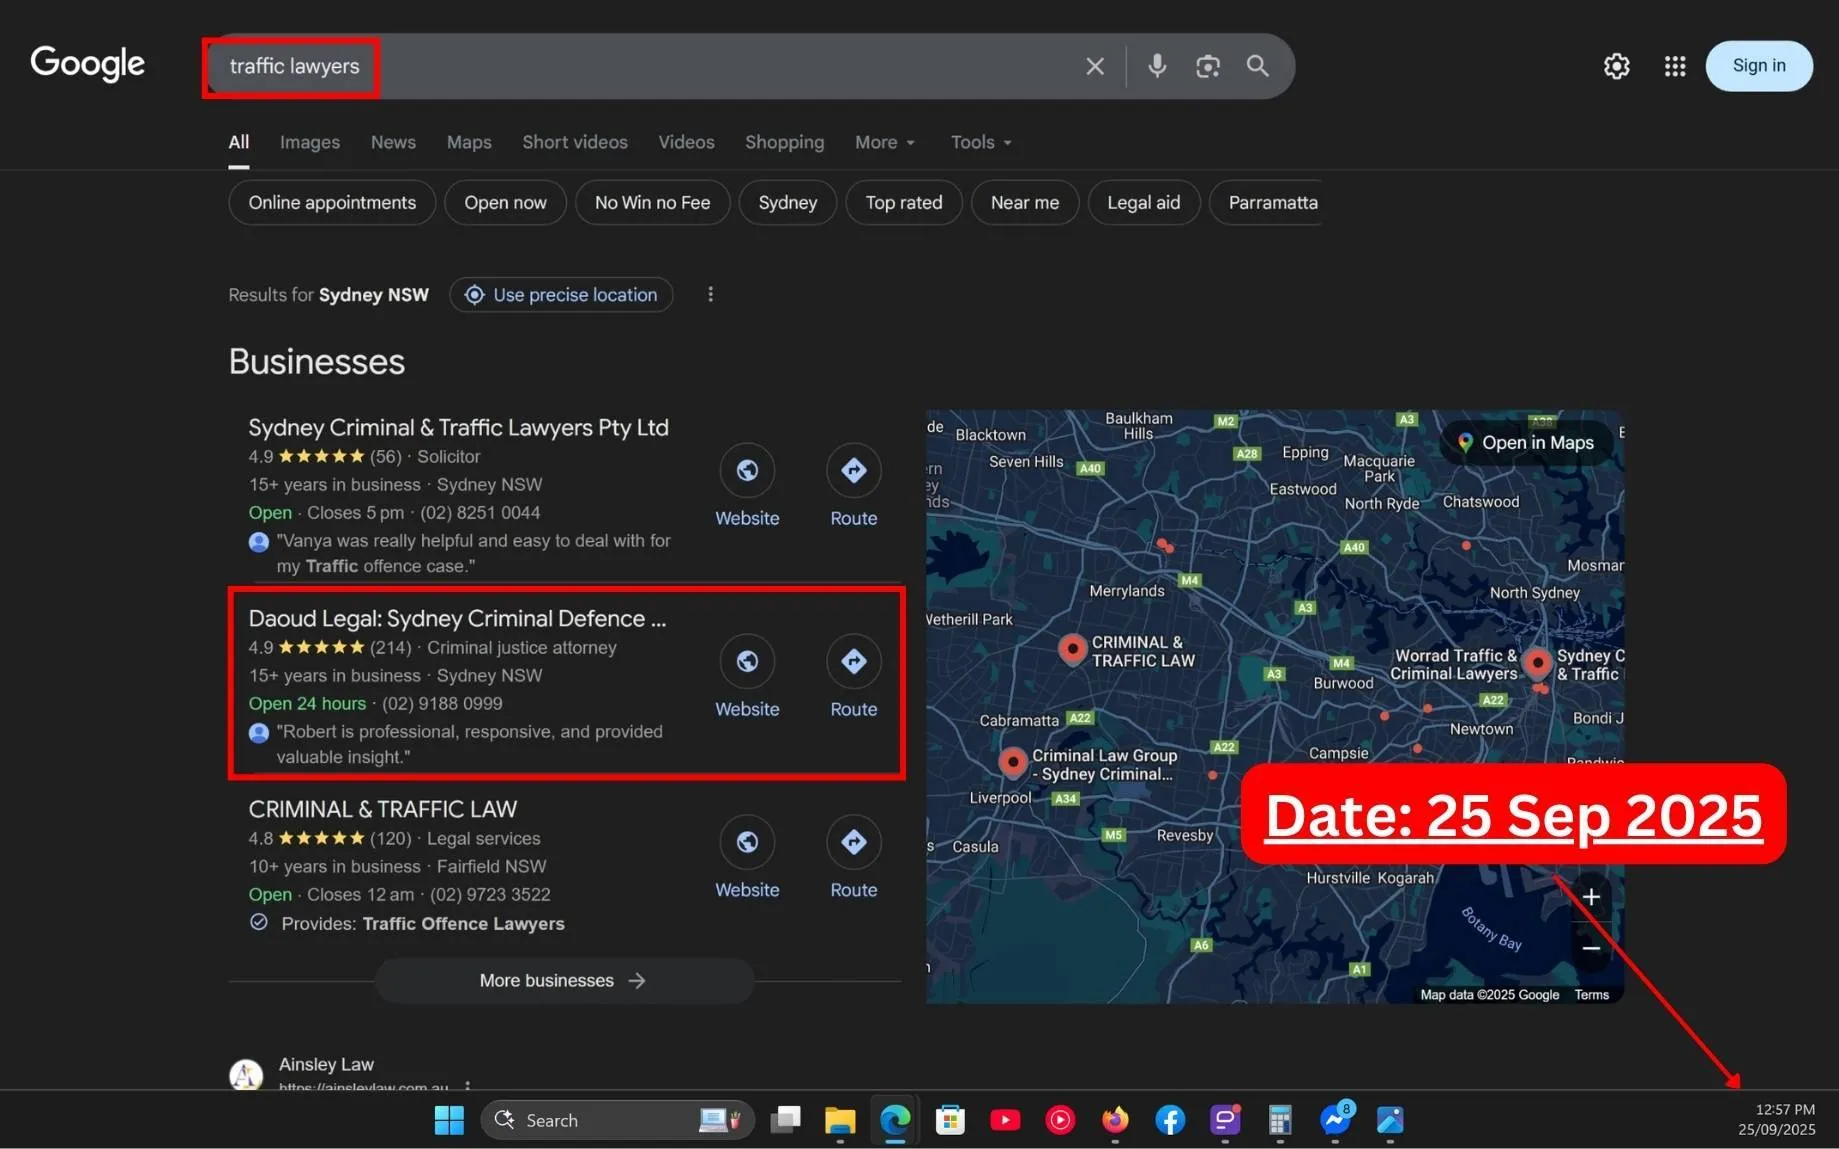Toggle the Open now filter chip
1839x1149 pixels.
click(x=505, y=203)
